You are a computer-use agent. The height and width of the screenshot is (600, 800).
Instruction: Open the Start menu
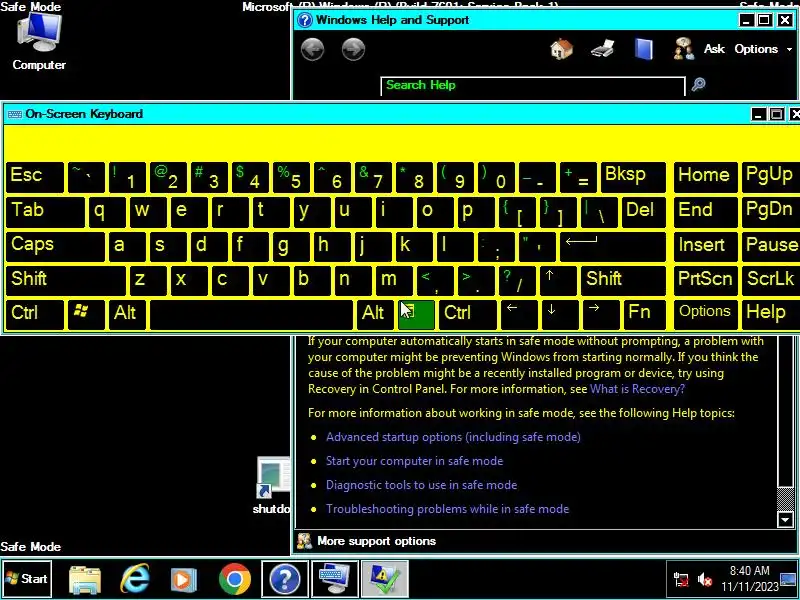click(27, 579)
